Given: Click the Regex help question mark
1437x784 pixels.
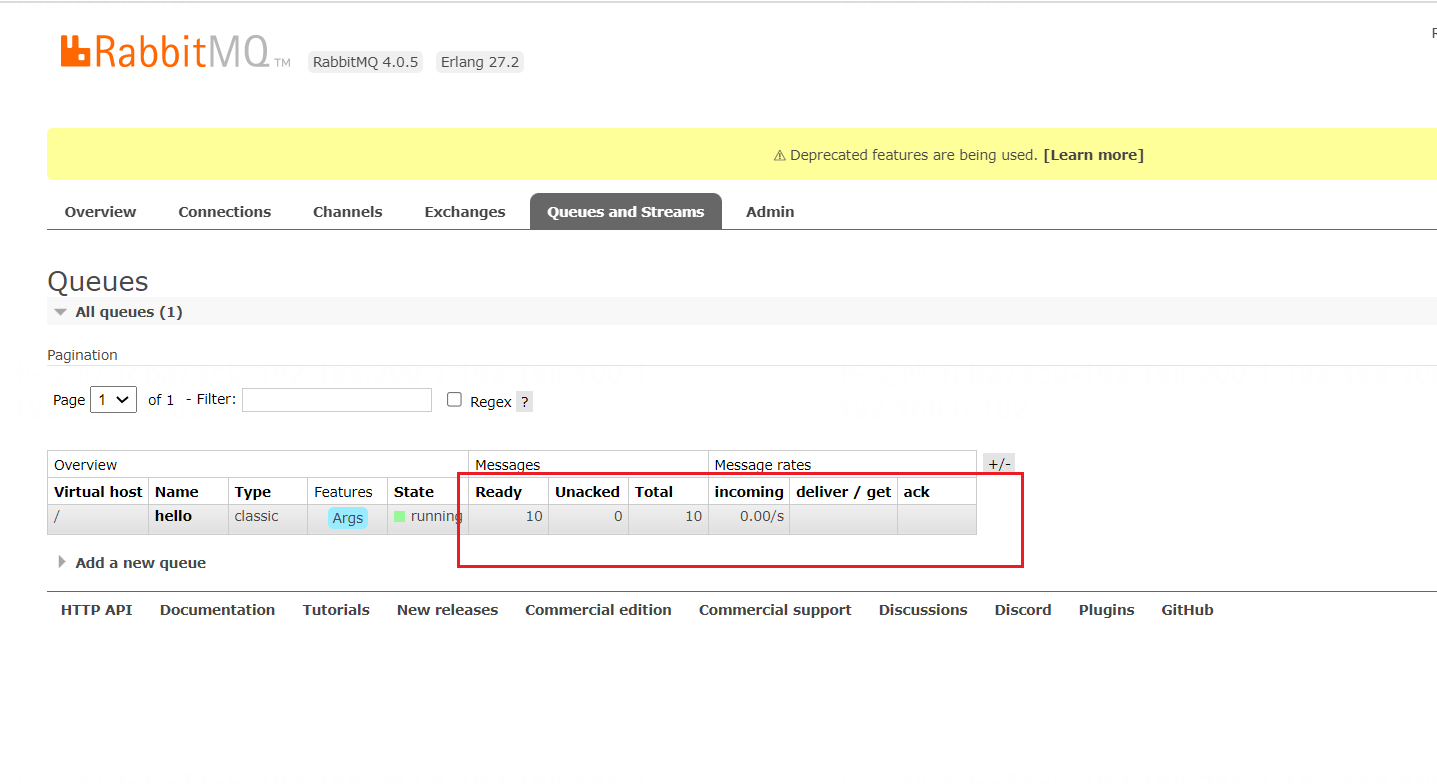Looking at the screenshot, I should tap(524, 402).
